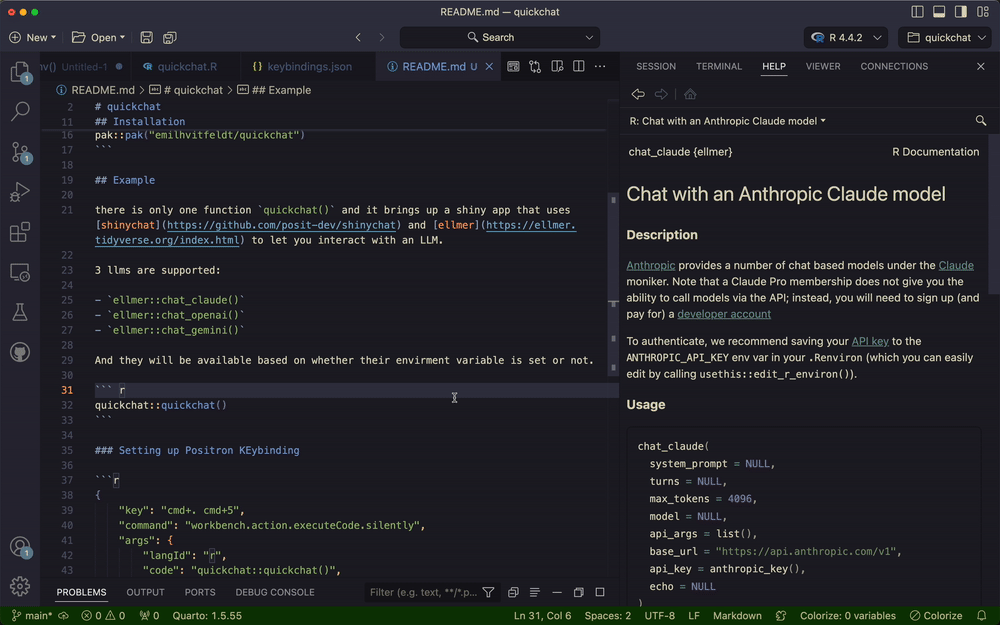The image size is (1000, 625).
Task: Switch to the TERMINAL tab
Action: tap(719, 66)
